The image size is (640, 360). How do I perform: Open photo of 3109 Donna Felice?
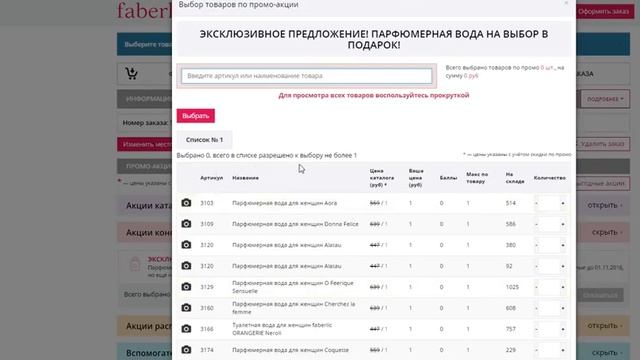pos(186,224)
